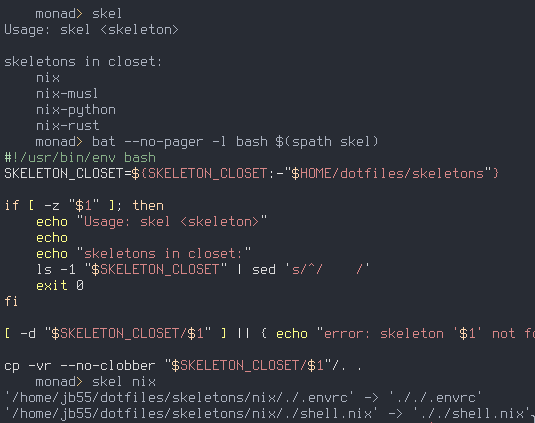The width and height of the screenshot is (535, 423).
Task: Select the 'skeletons in closet:' output text
Action: pos(83,62)
